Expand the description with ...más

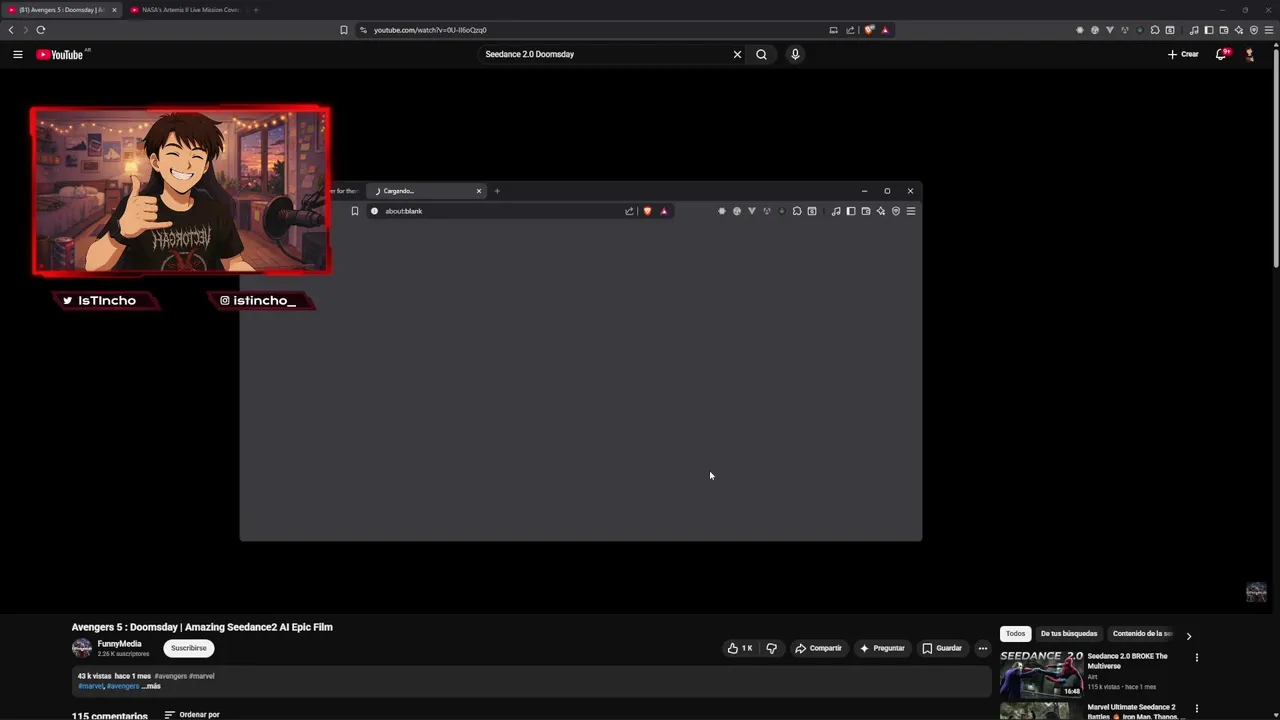[x=150, y=686]
